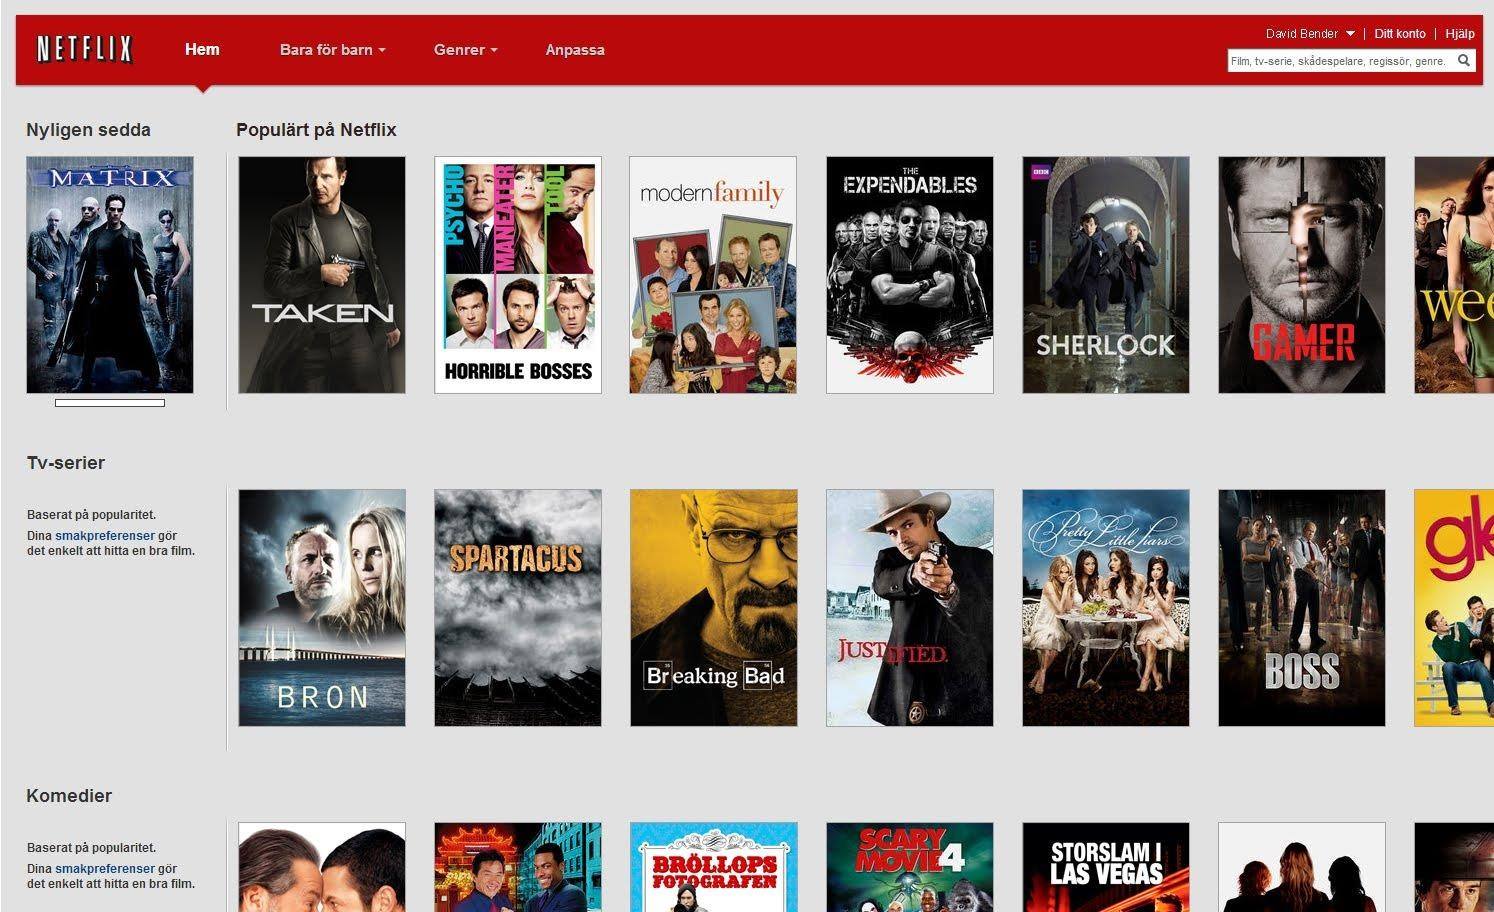Select the Breaking Bad poster
The width and height of the screenshot is (1494, 912).
point(714,608)
